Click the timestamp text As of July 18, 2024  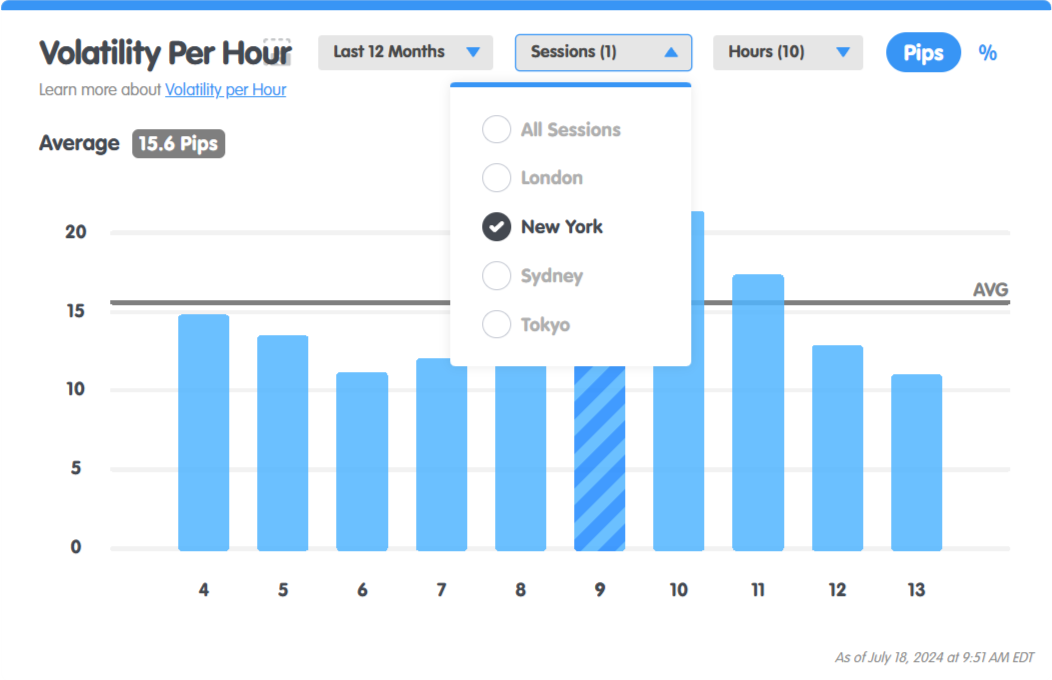coord(935,657)
